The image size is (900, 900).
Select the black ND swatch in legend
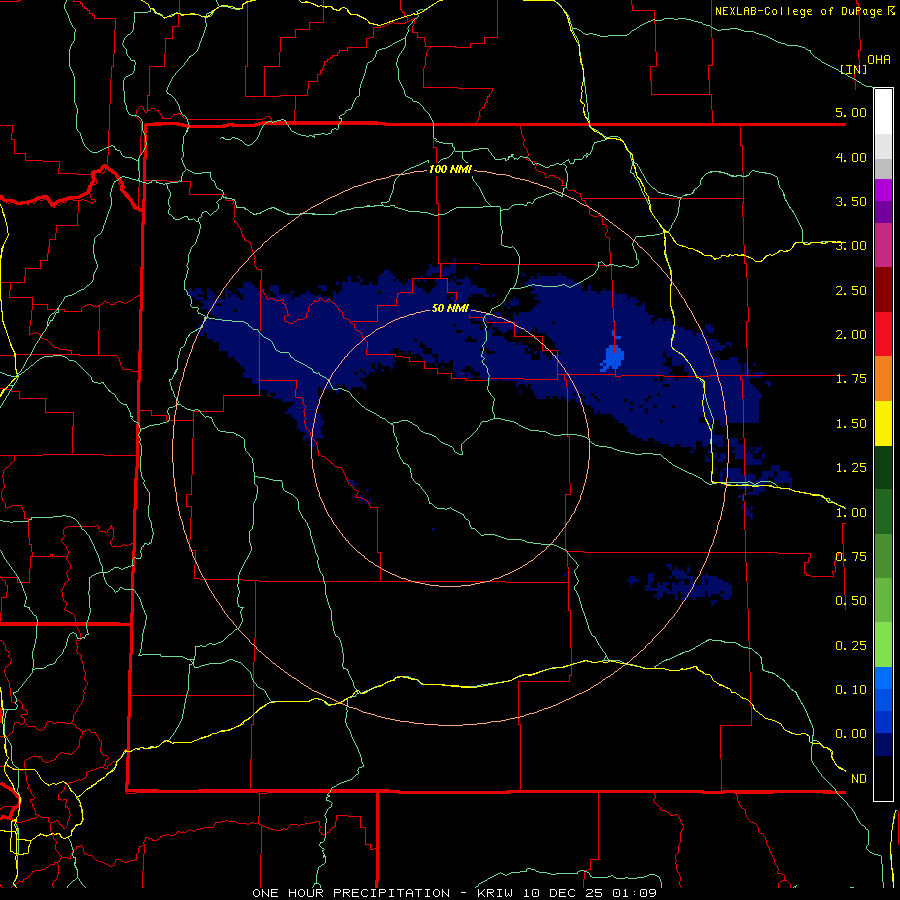click(x=883, y=778)
